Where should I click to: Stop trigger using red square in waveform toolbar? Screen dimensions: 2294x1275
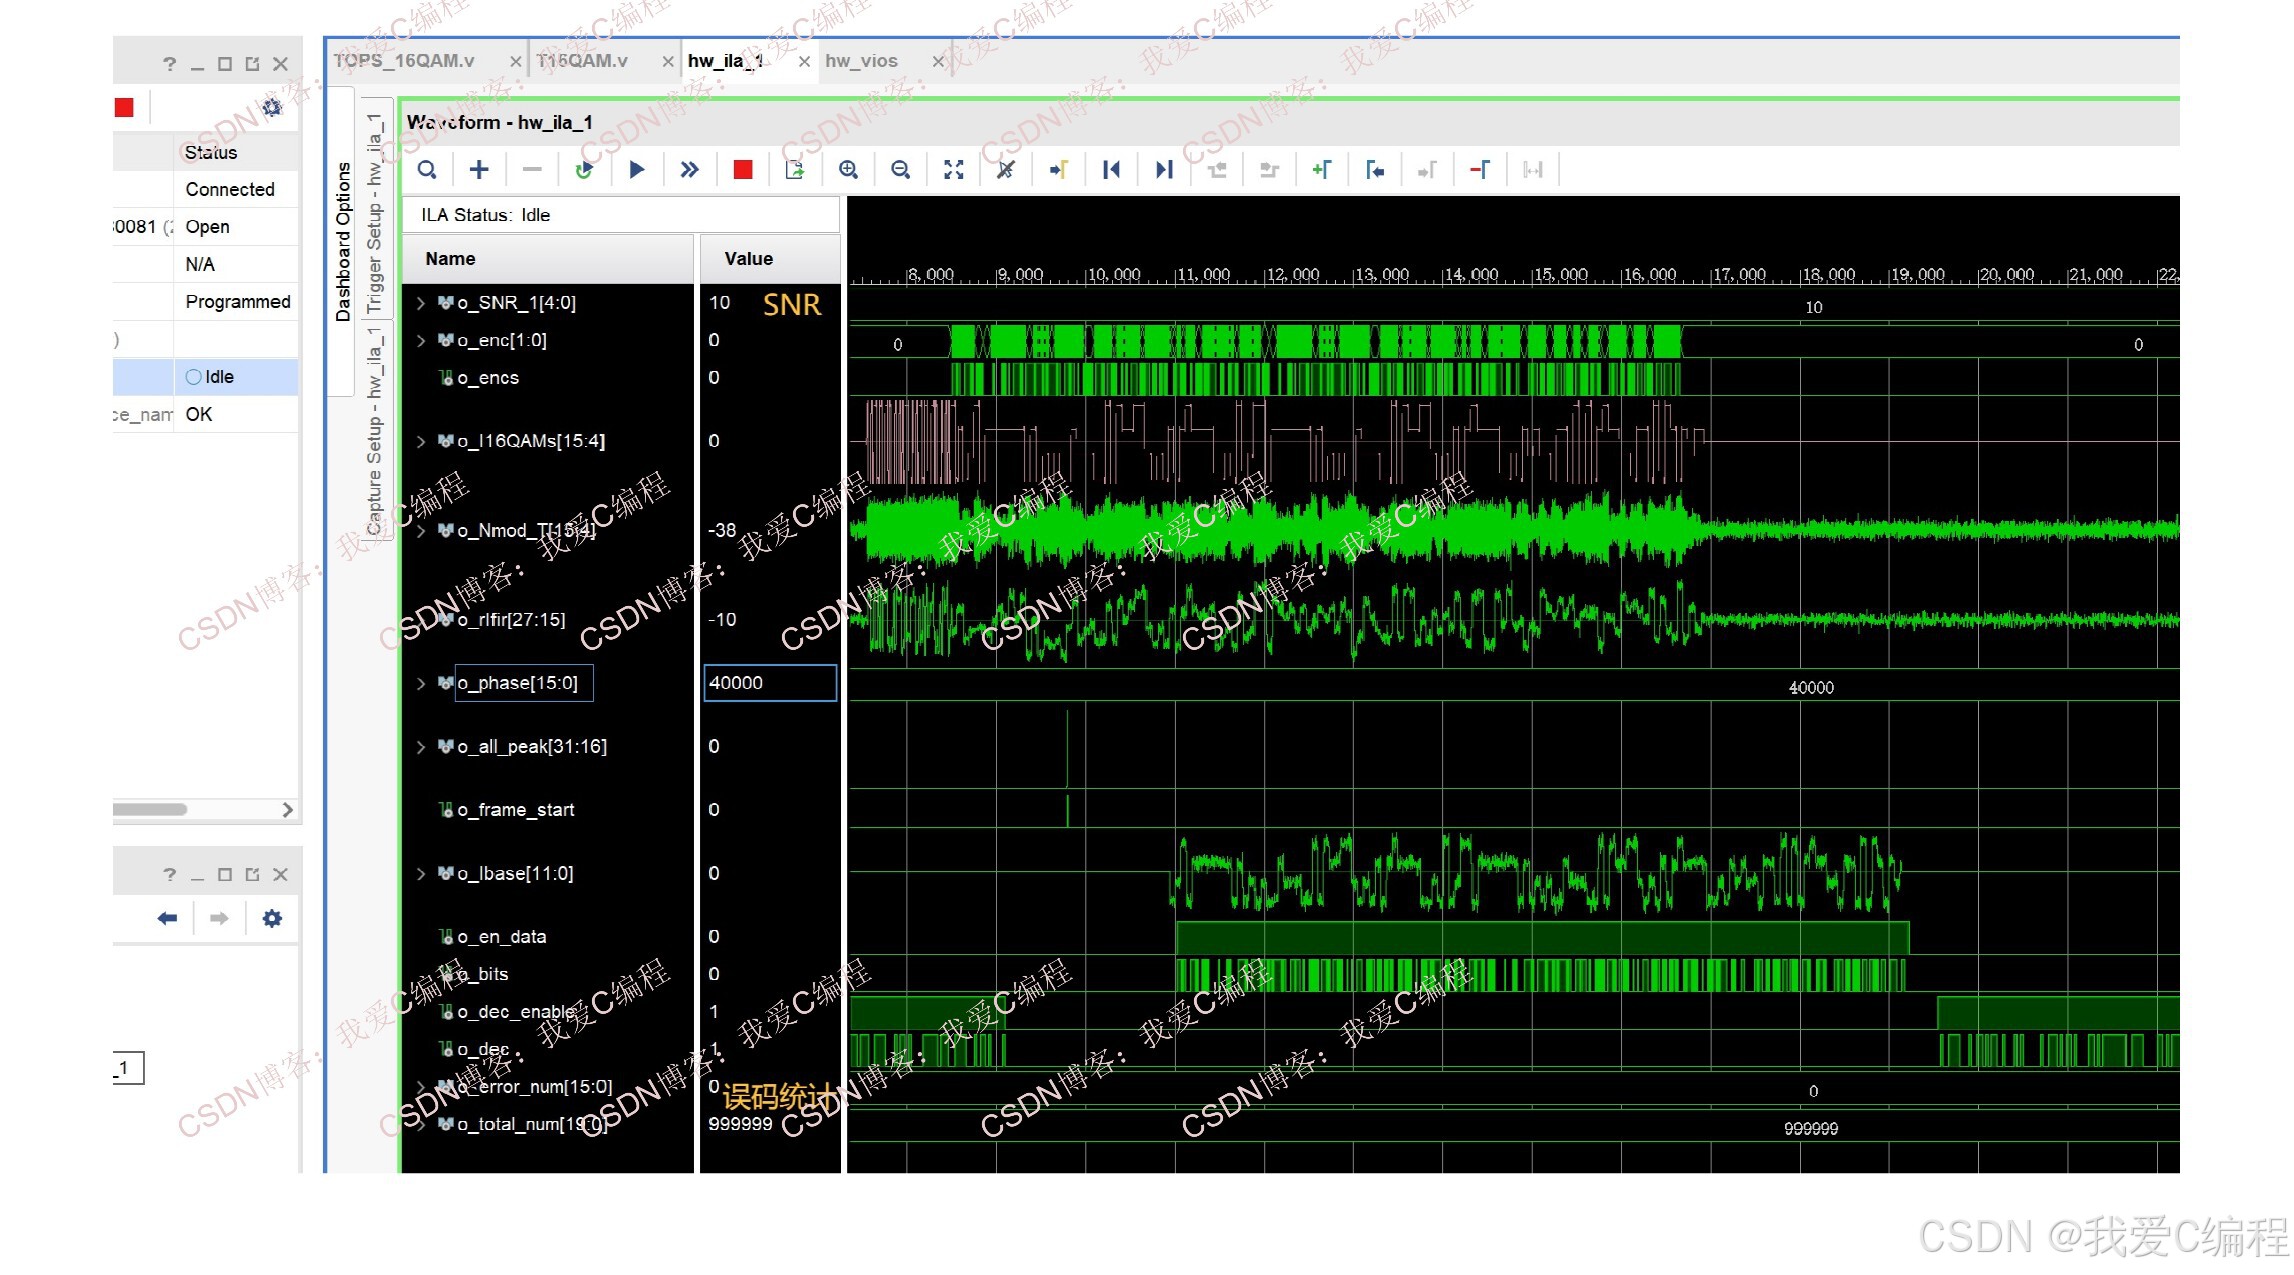742,170
